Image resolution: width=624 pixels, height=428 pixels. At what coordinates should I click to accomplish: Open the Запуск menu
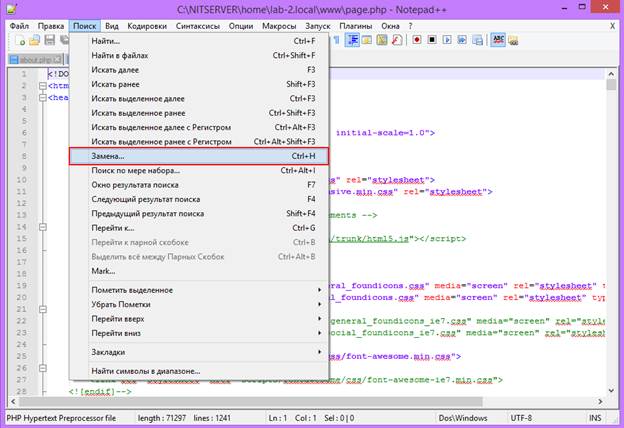[318, 26]
